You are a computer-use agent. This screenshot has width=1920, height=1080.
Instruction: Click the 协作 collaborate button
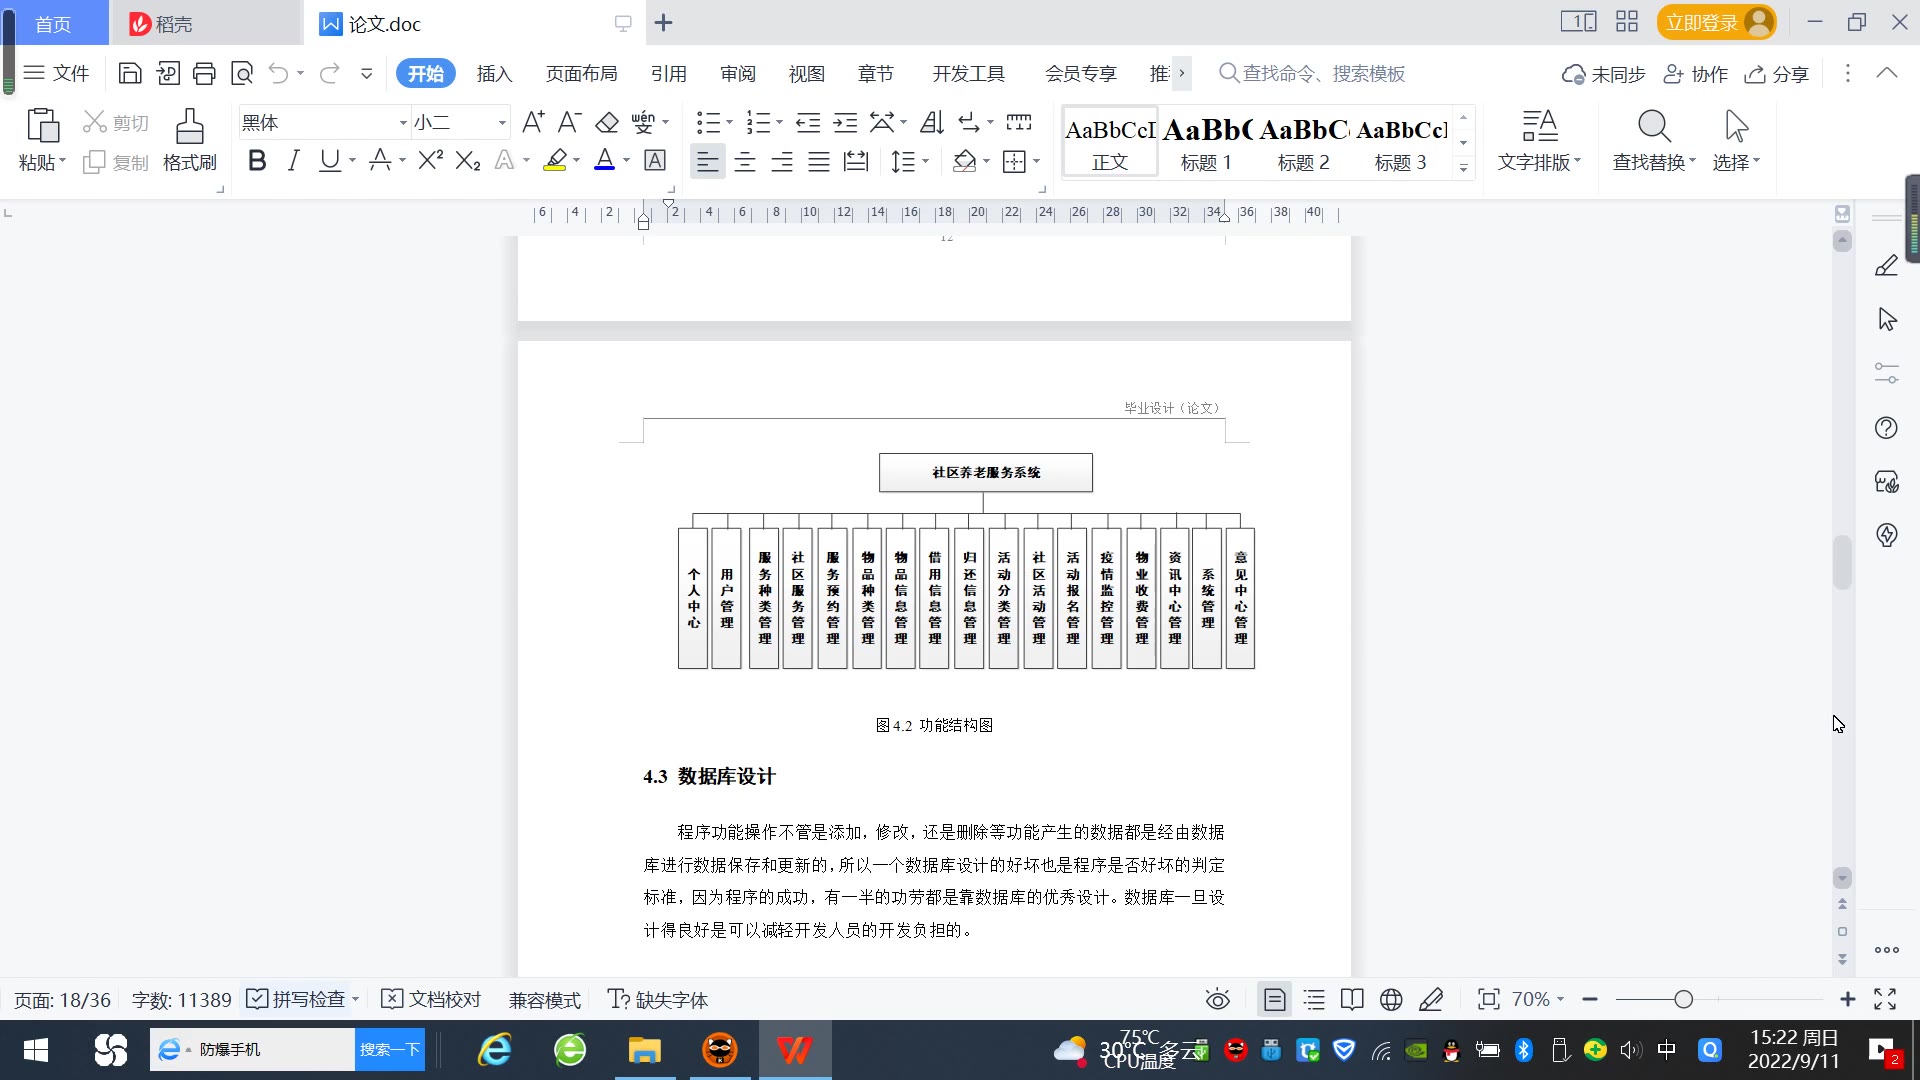point(1695,74)
